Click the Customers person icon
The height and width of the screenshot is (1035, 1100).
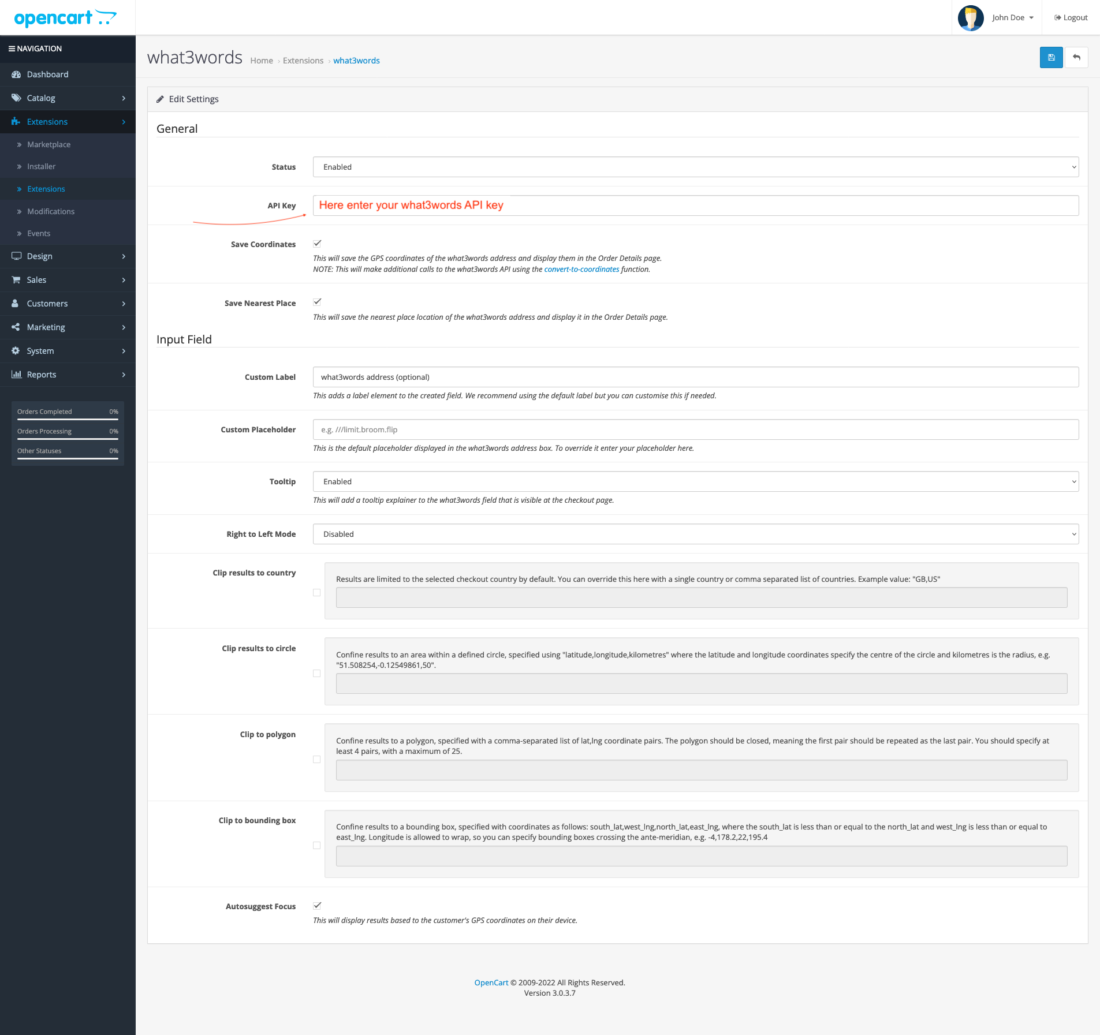pos(15,304)
